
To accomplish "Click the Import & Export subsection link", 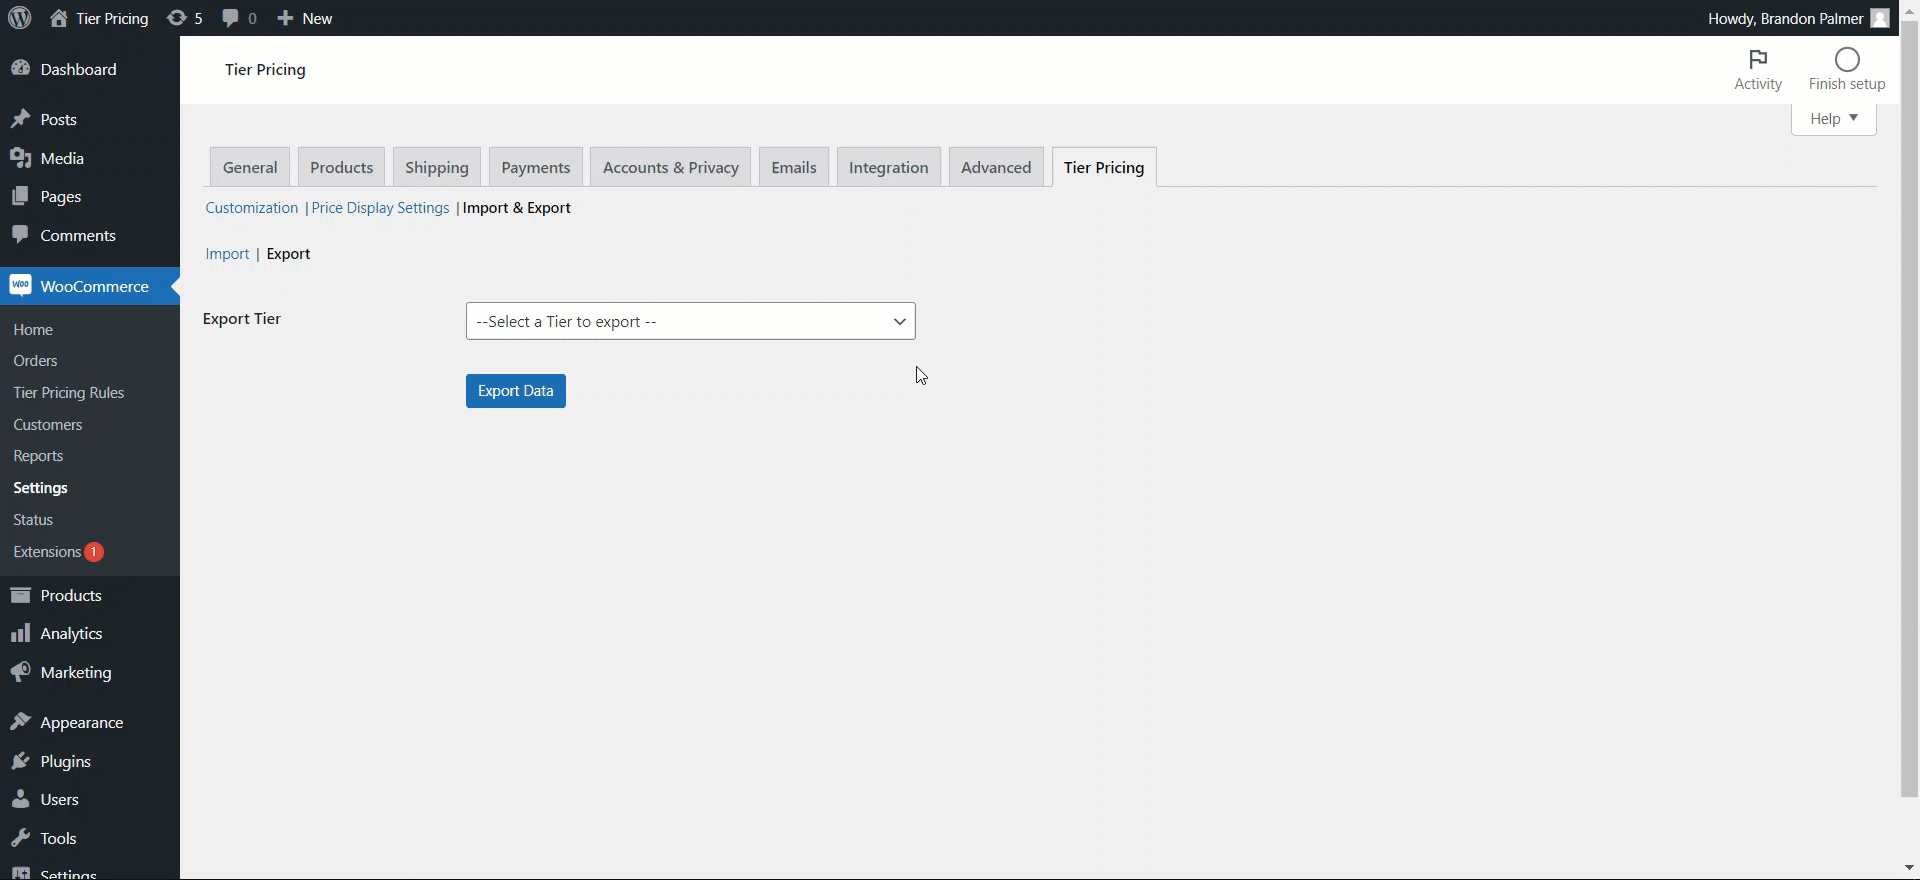I will tap(517, 208).
